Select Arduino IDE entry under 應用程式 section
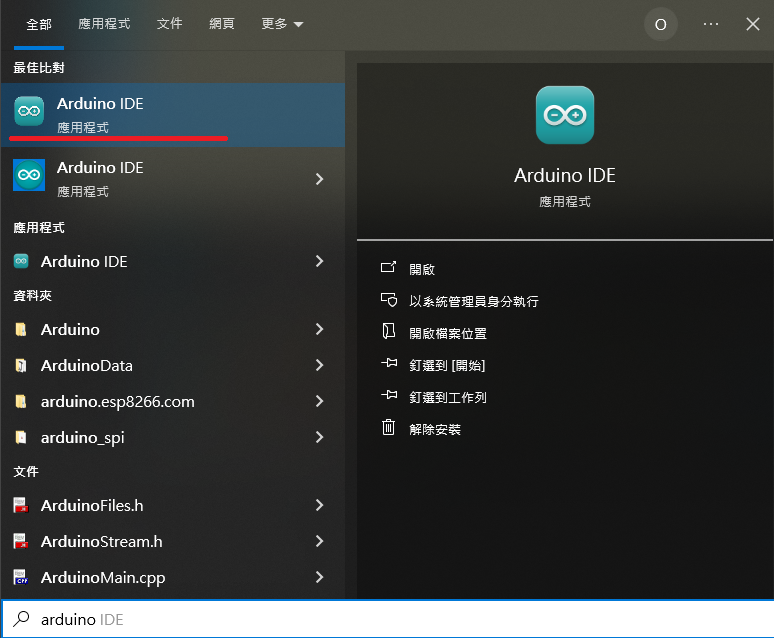This screenshot has height=638, width=774. (173, 261)
